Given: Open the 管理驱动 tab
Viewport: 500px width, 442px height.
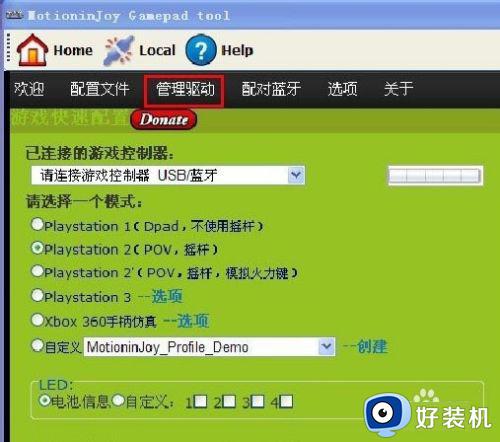Looking at the screenshot, I should pos(184,90).
